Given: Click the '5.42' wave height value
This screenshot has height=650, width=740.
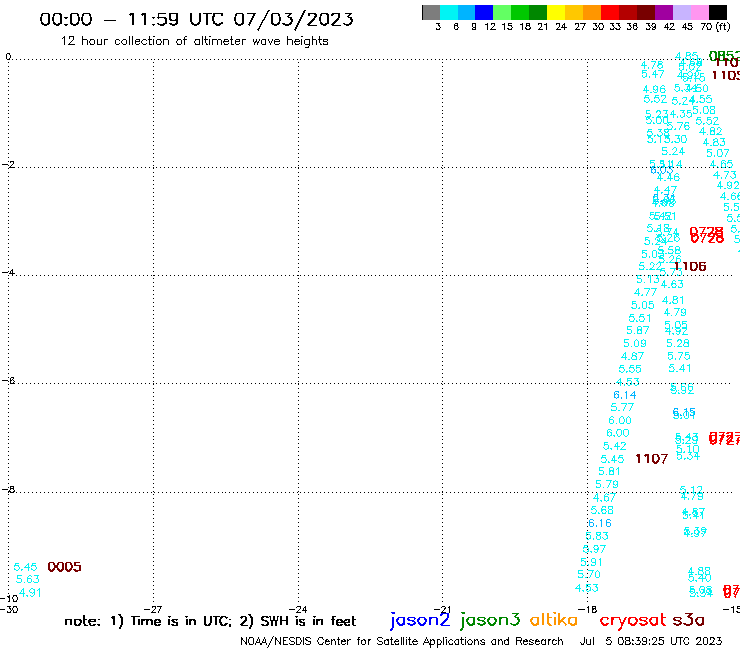Looking at the screenshot, I should (x=614, y=446).
